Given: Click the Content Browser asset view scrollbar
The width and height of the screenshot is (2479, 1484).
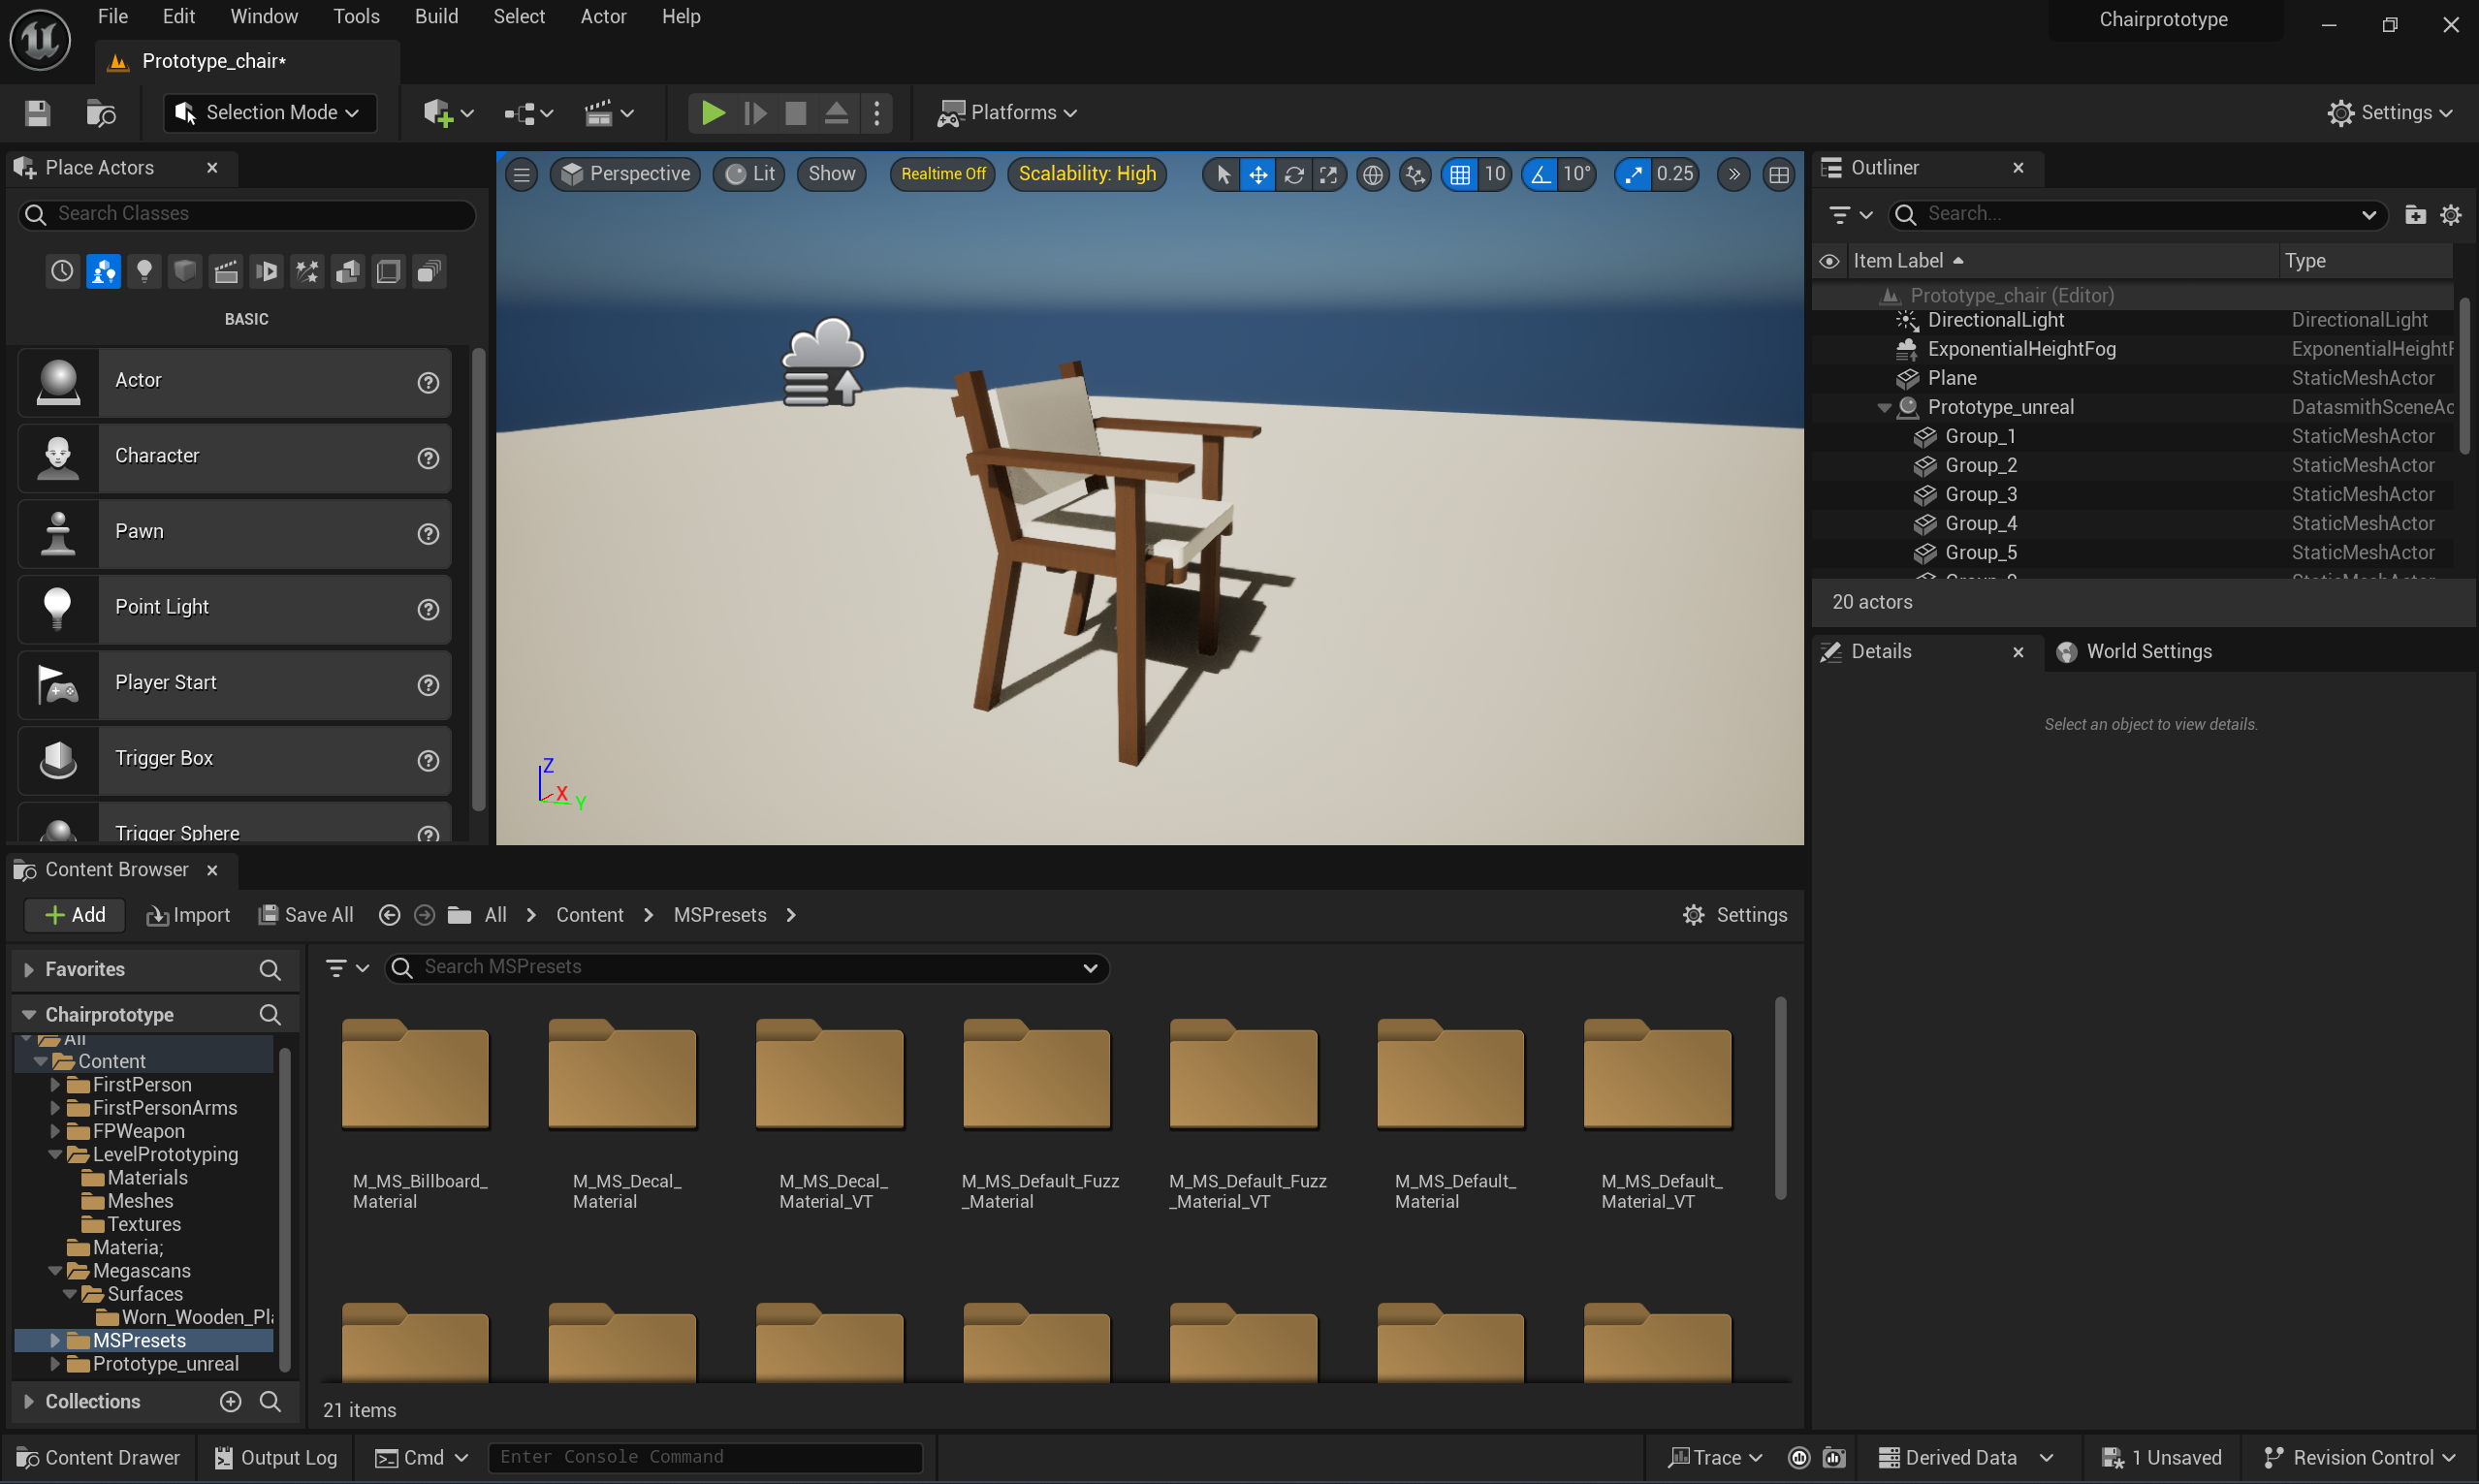Looking at the screenshot, I should tap(1779, 1098).
